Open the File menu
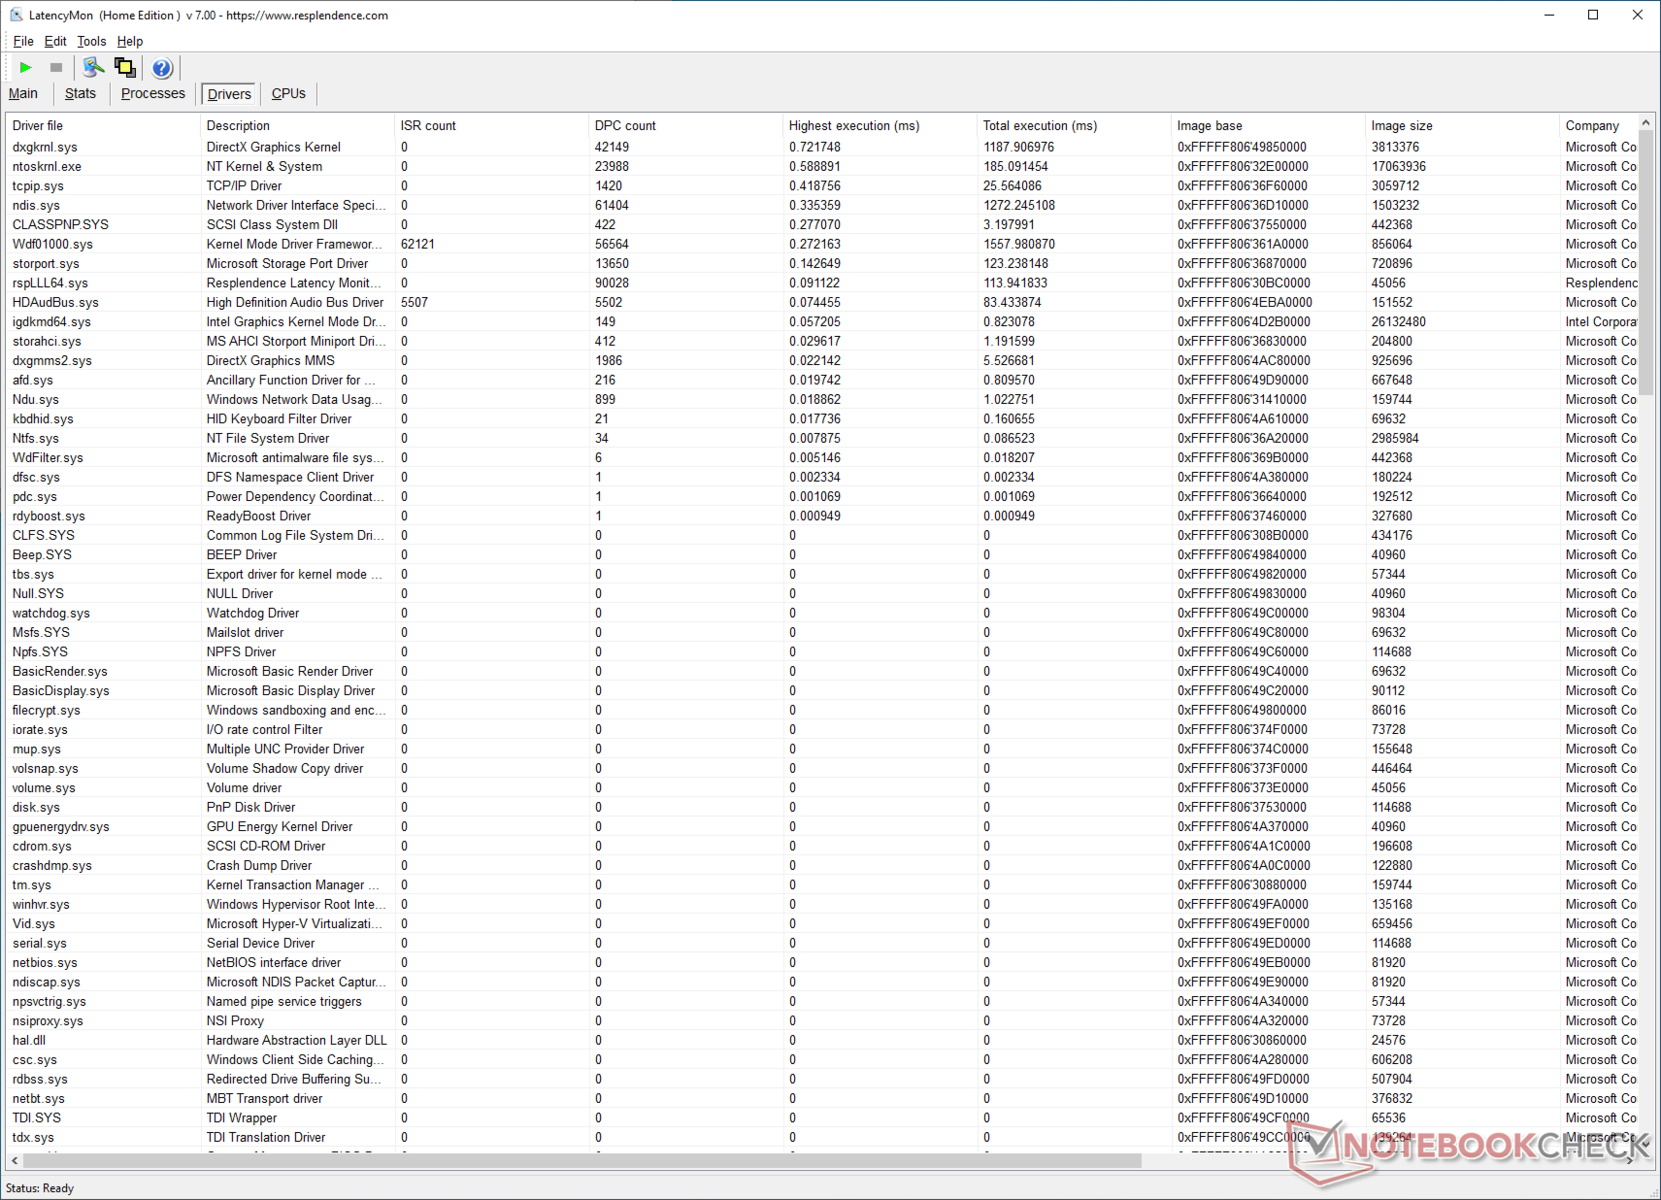1661x1200 pixels. [x=23, y=41]
